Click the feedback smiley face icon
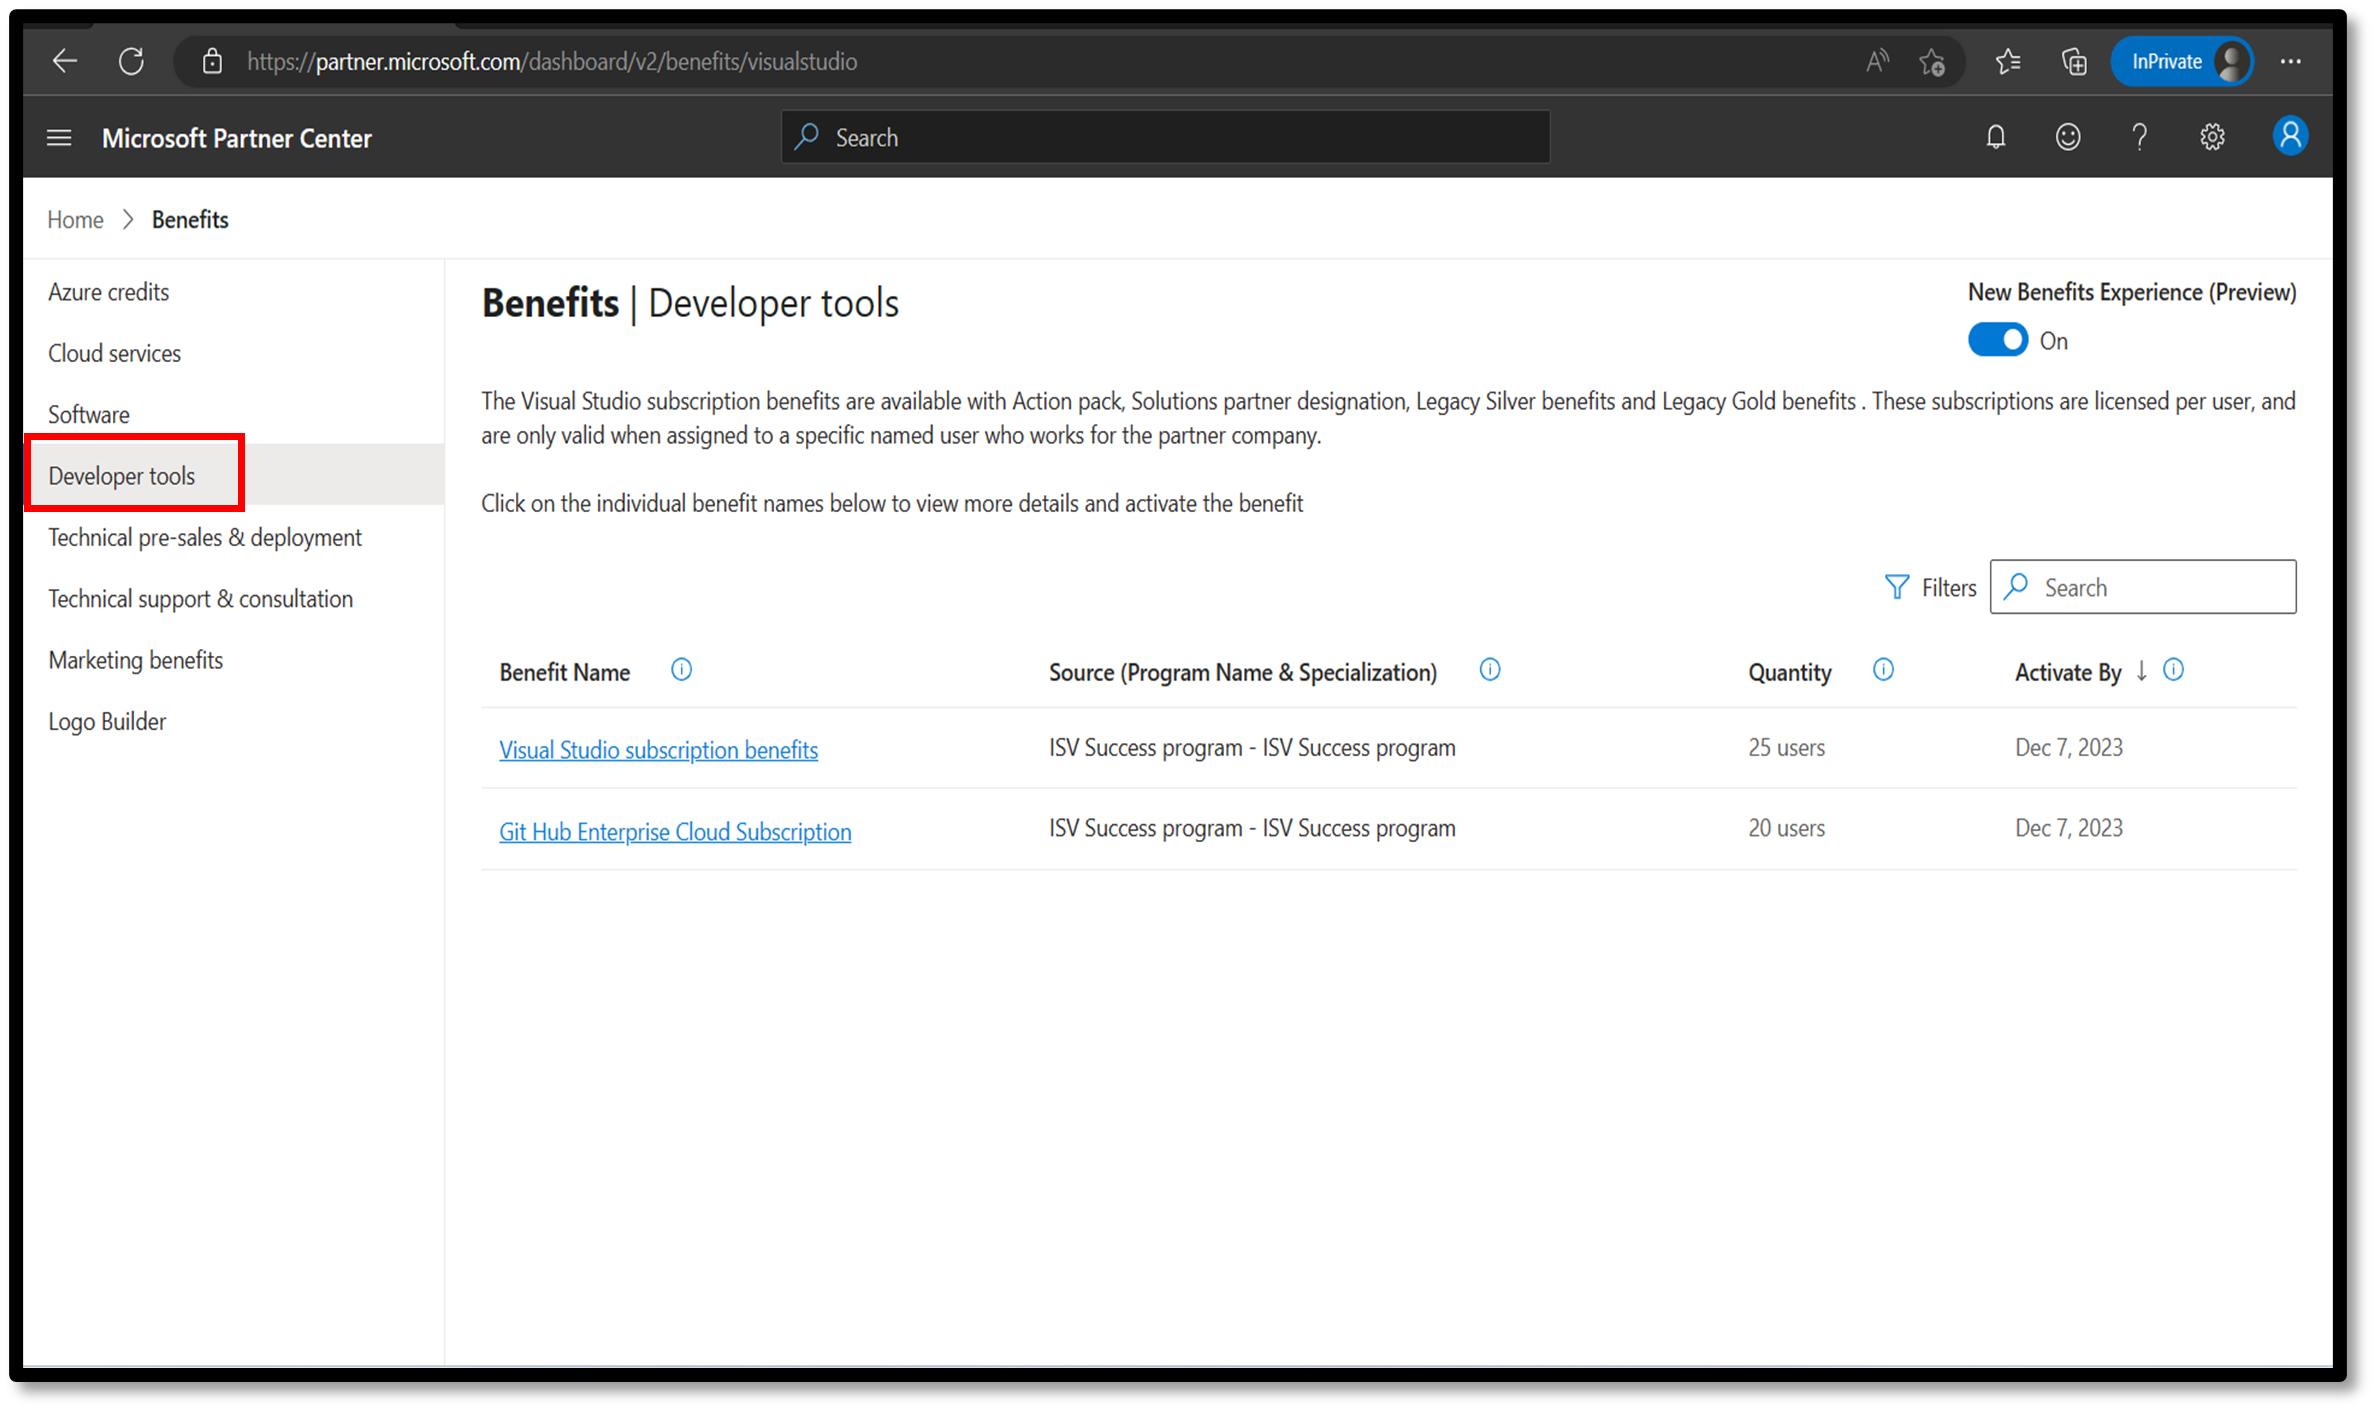The image size is (2375, 1410). pos(2068,138)
